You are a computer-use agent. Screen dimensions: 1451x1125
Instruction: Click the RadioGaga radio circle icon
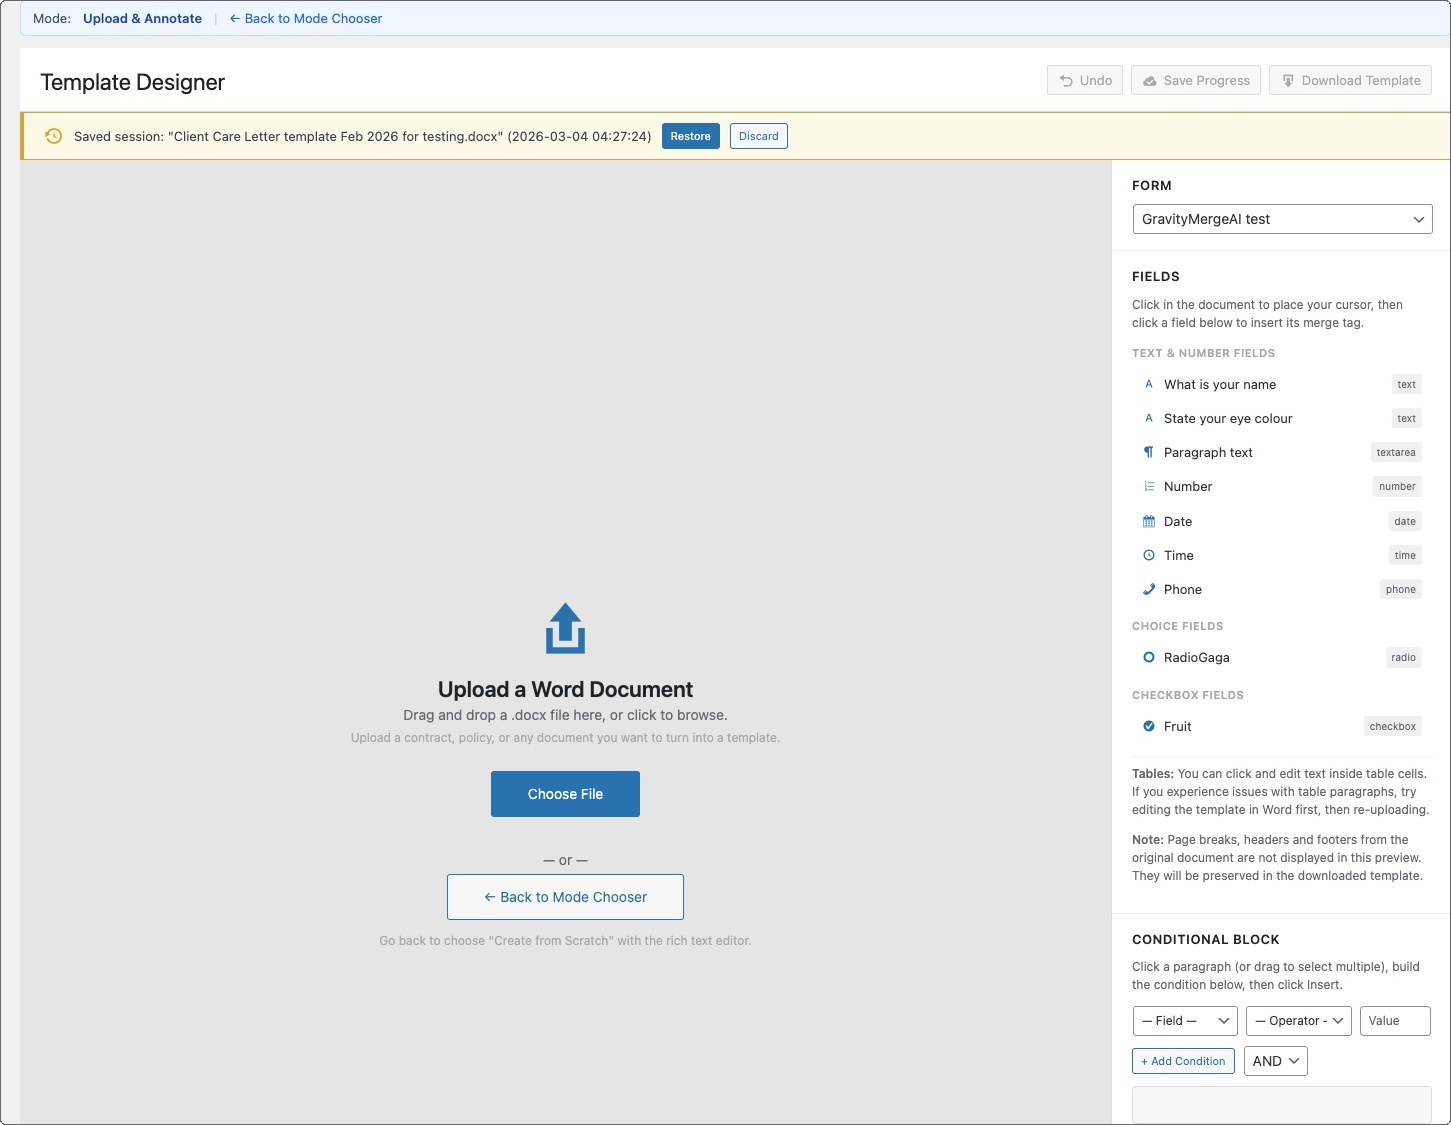pos(1149,657)
